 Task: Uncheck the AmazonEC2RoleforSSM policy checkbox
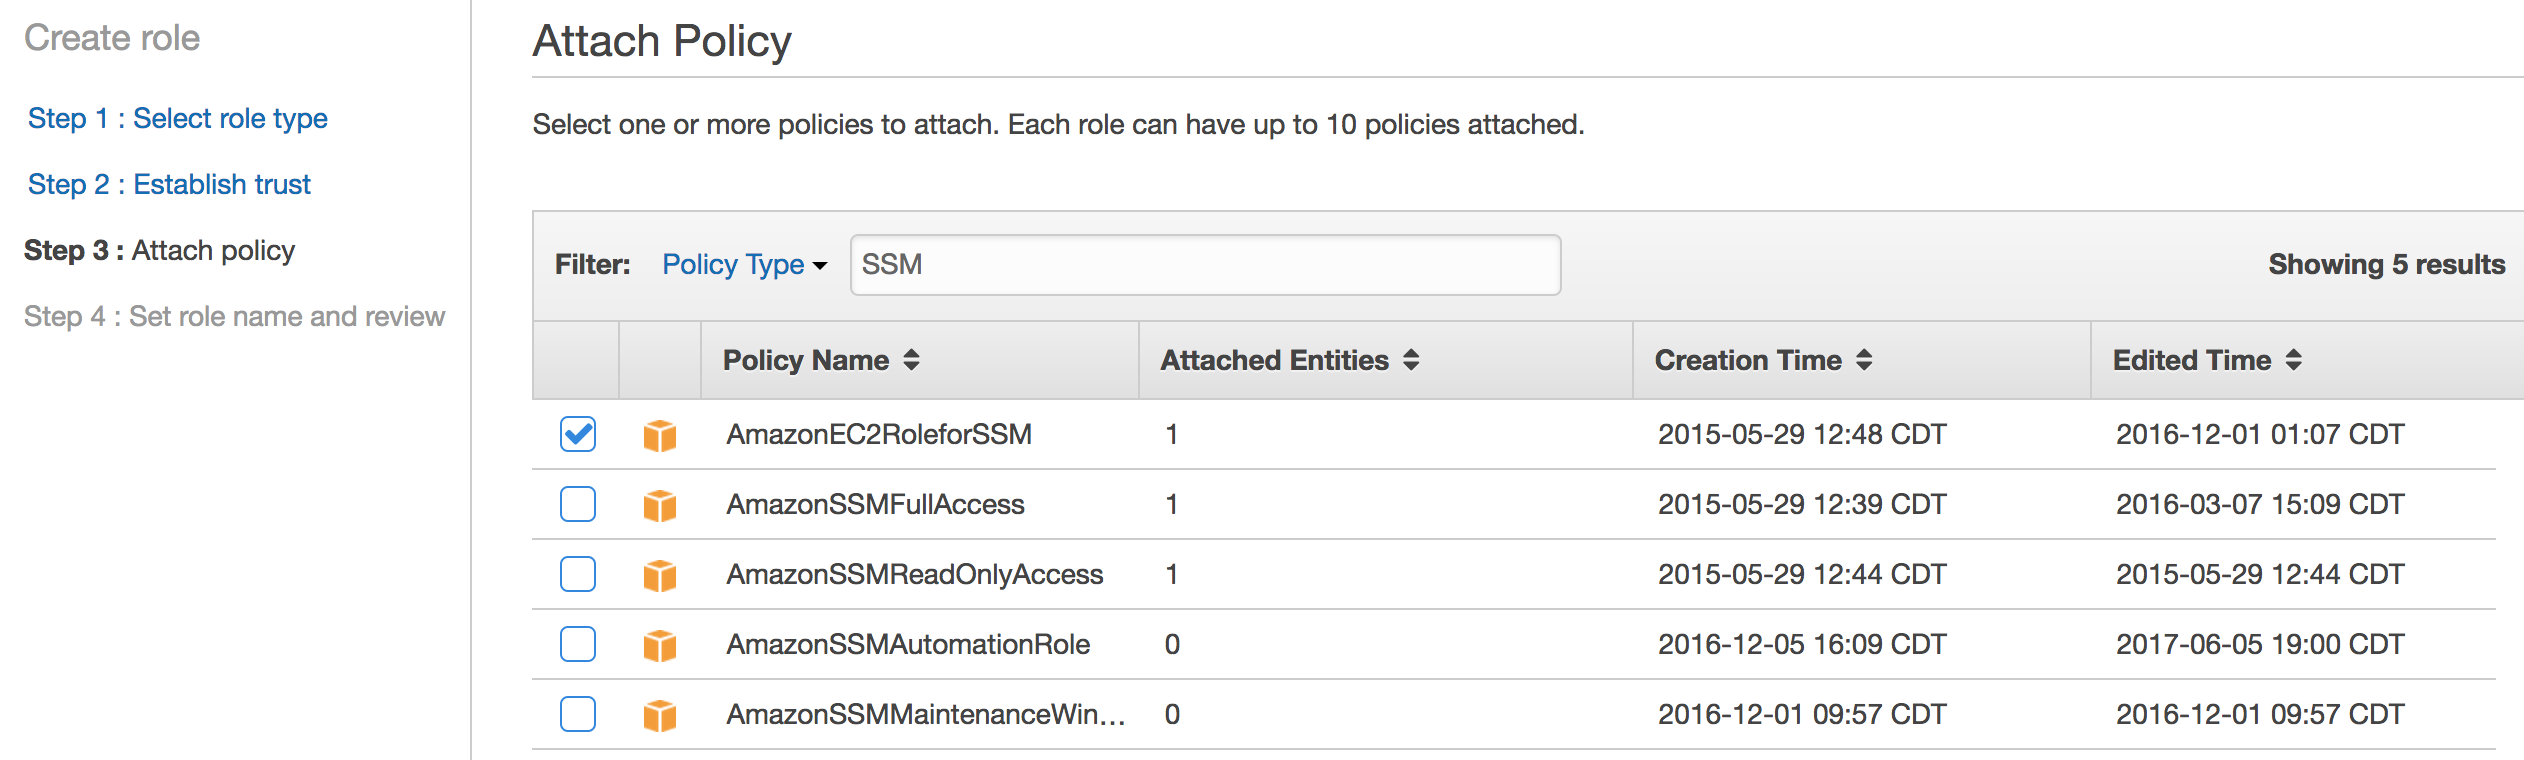[x=578, y=434]
